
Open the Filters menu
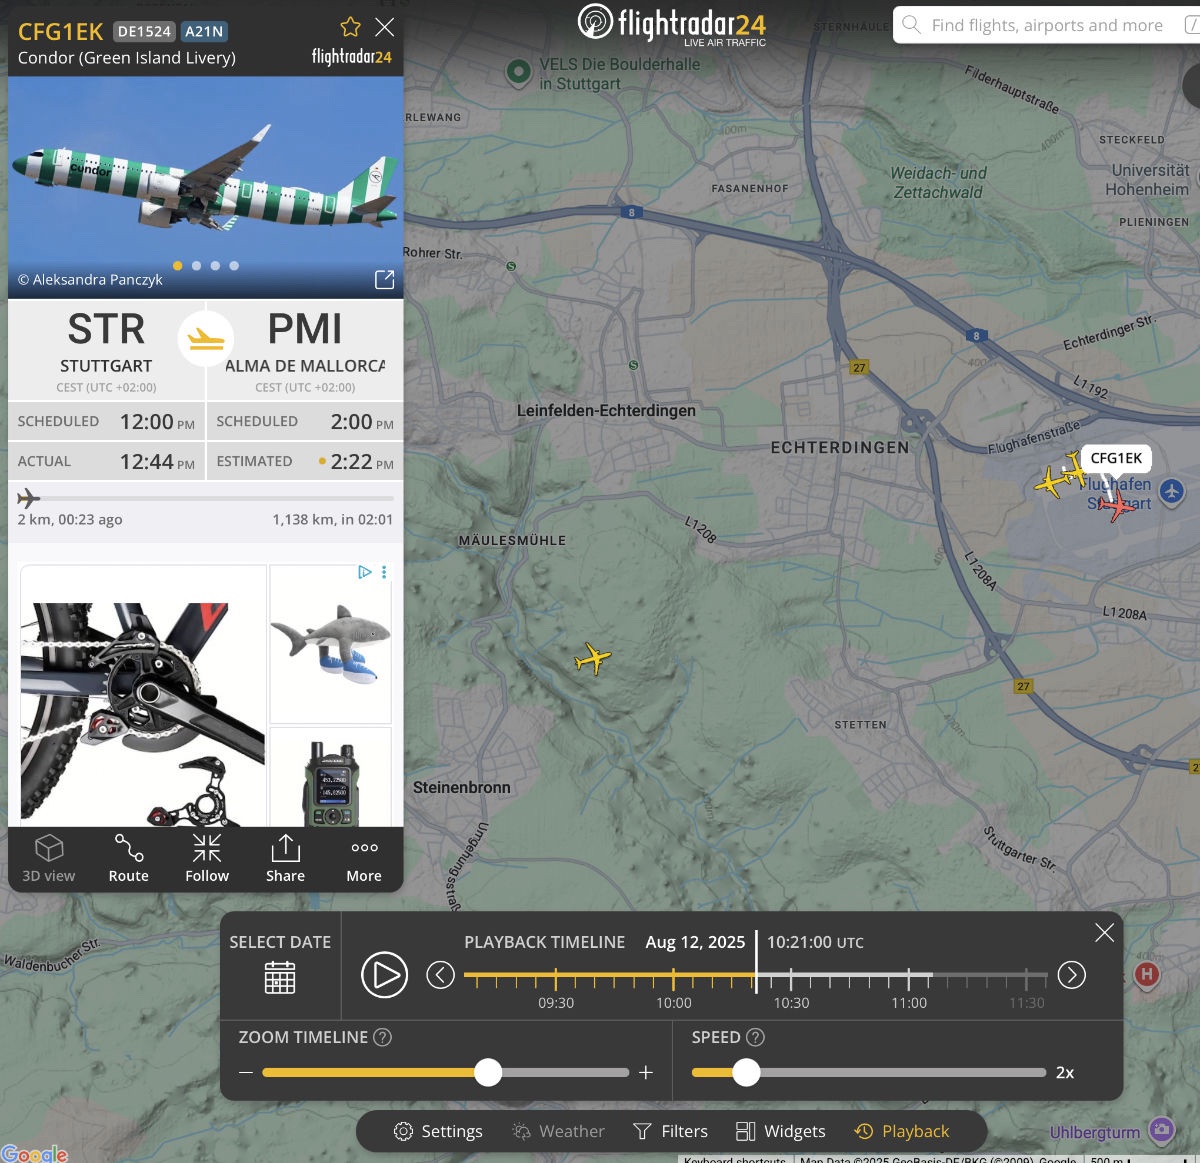670,1131
